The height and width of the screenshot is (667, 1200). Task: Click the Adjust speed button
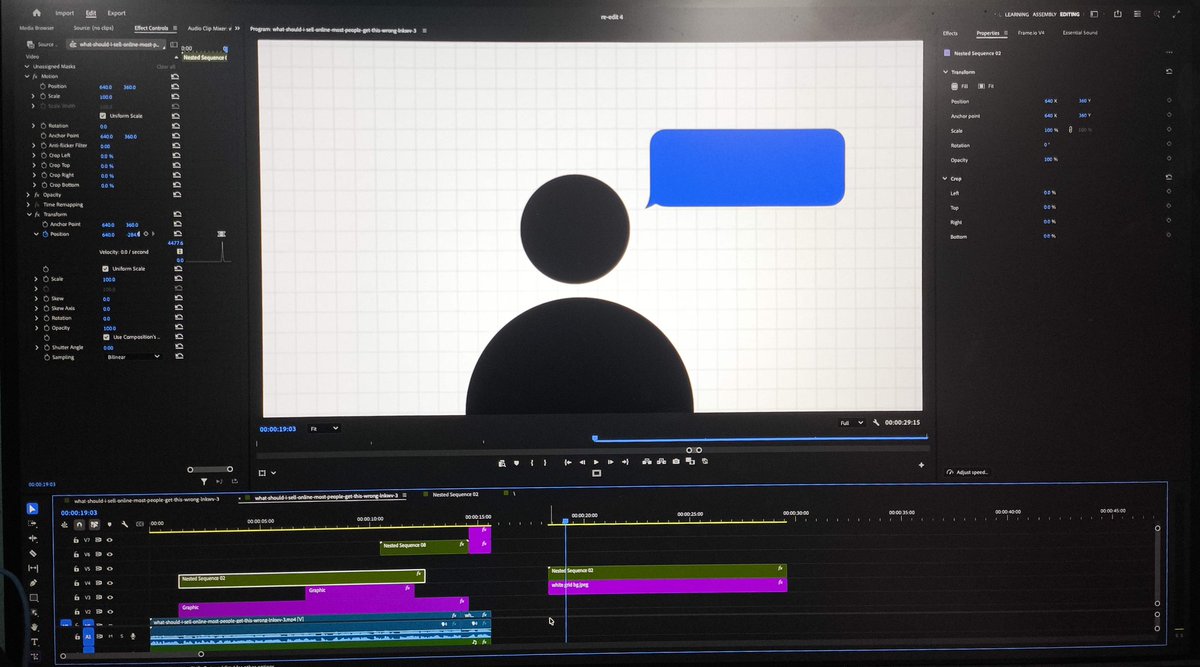coord(967,472)
